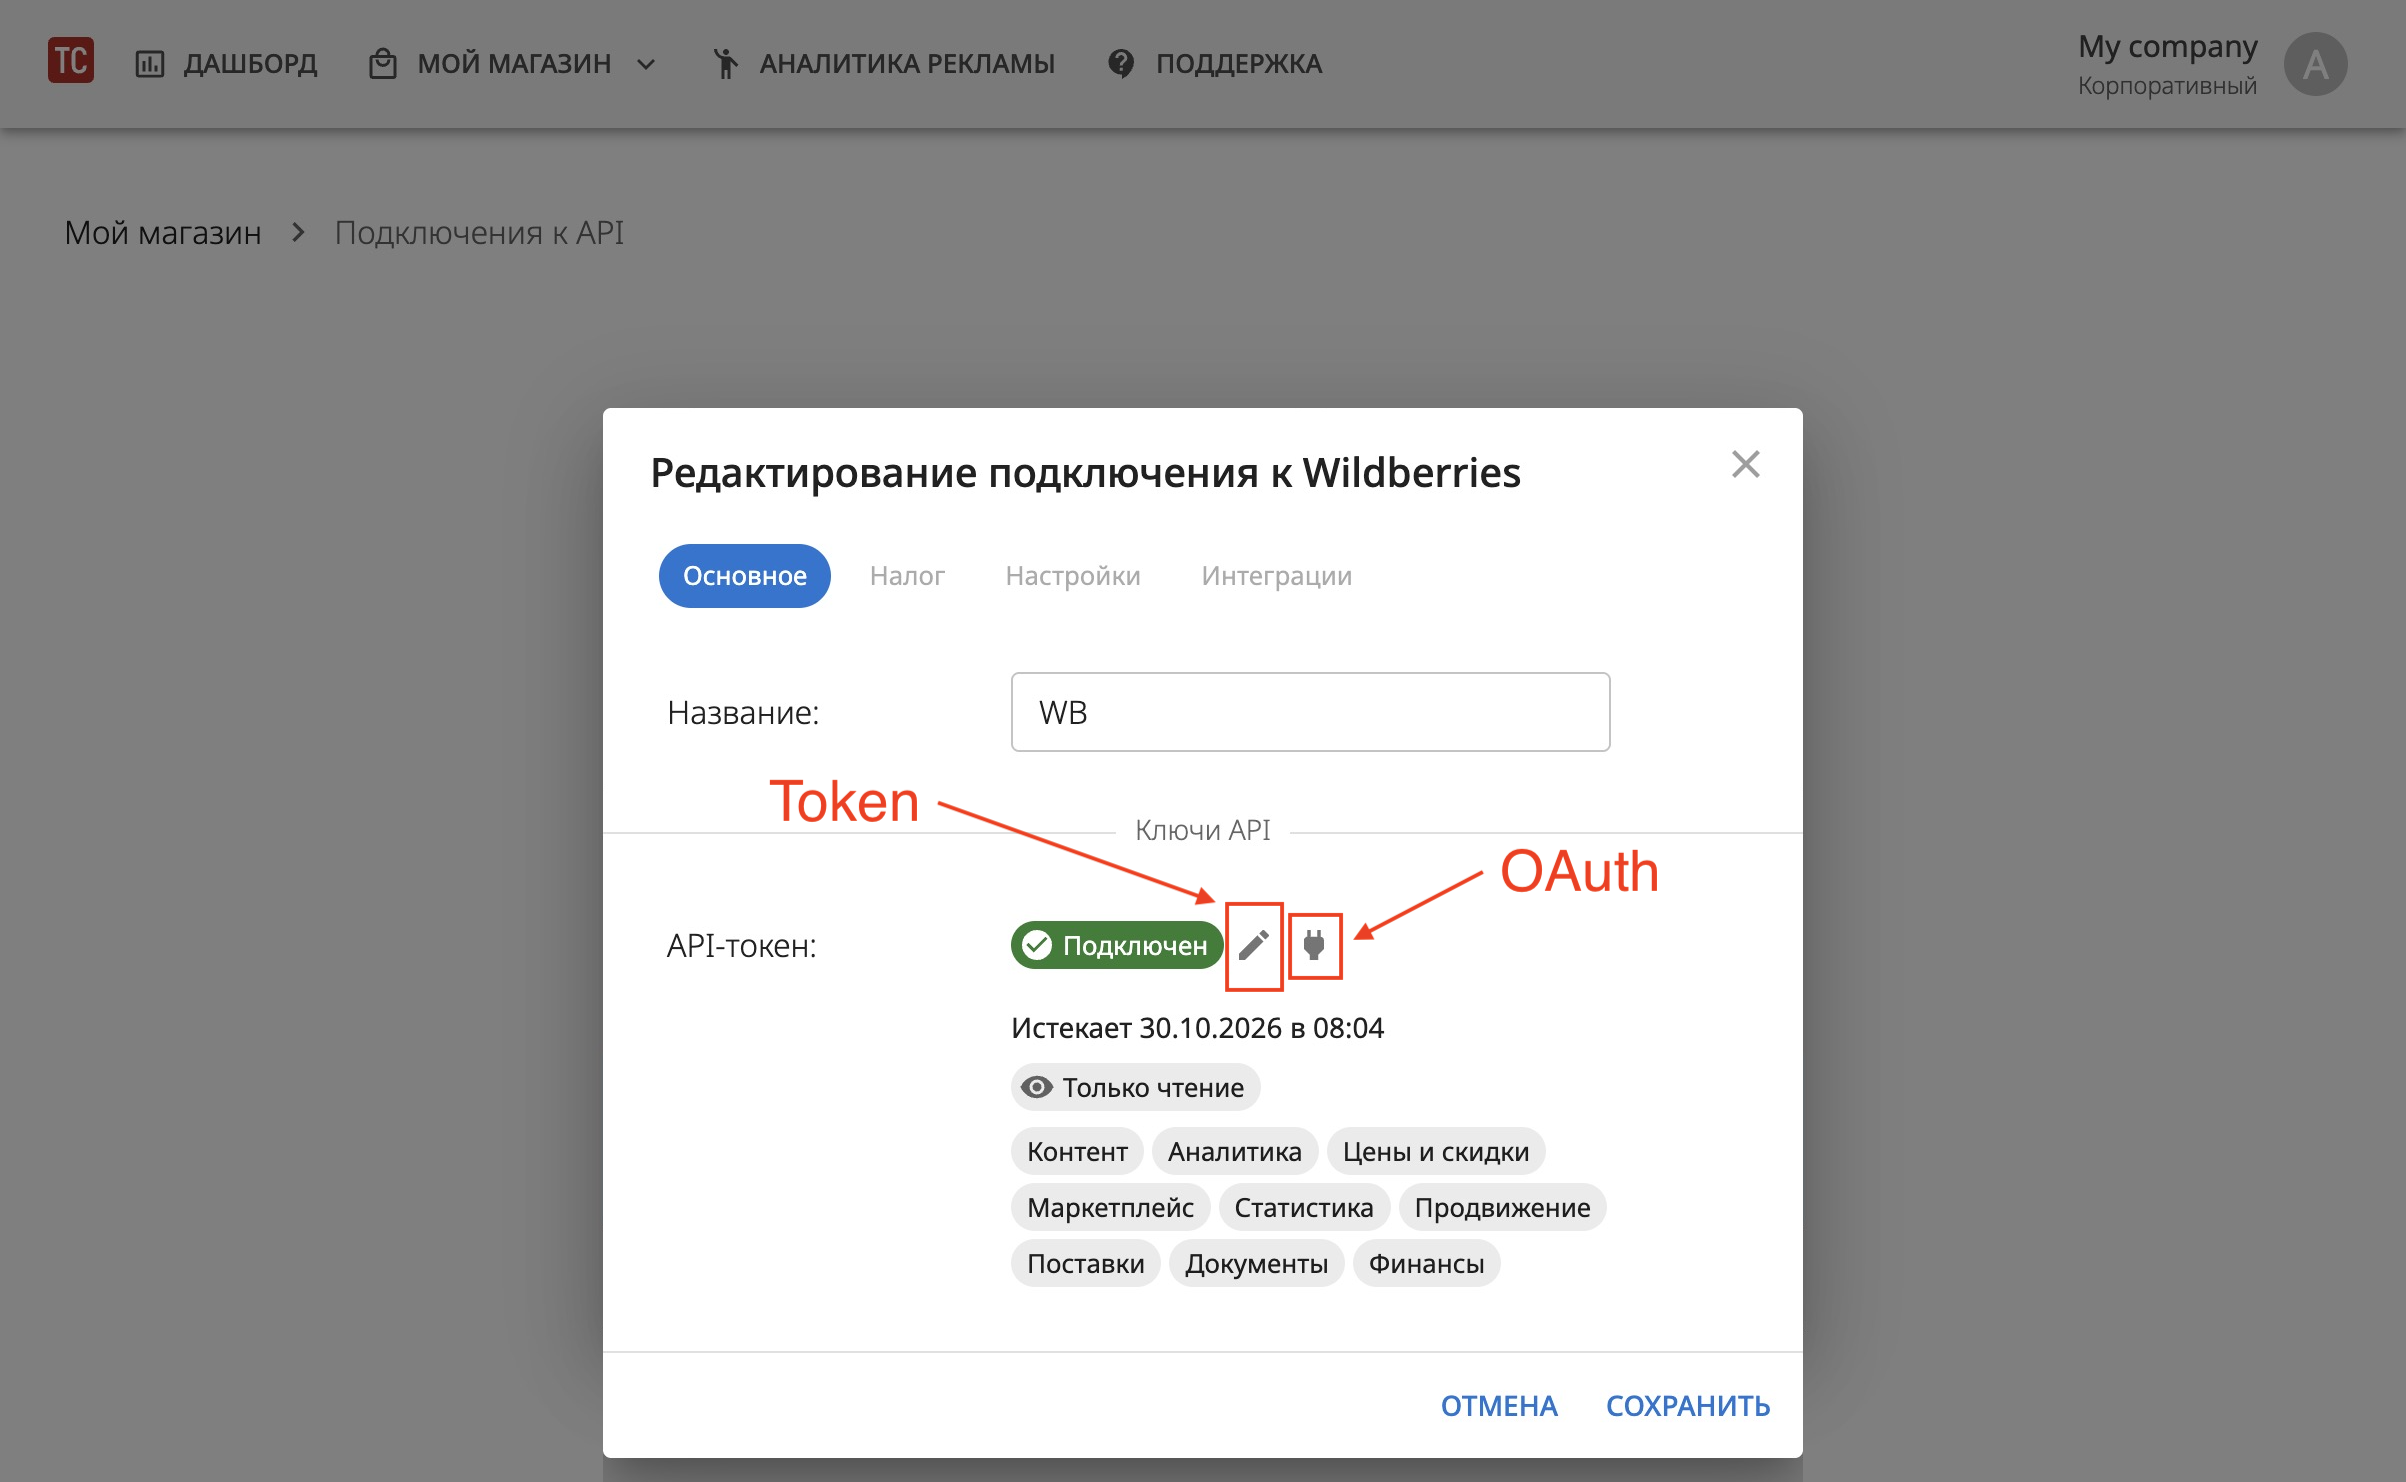Click the Только чтение chip
The image size is (2406, 1482).
pyautogui.click(x=1136, y=1087)
